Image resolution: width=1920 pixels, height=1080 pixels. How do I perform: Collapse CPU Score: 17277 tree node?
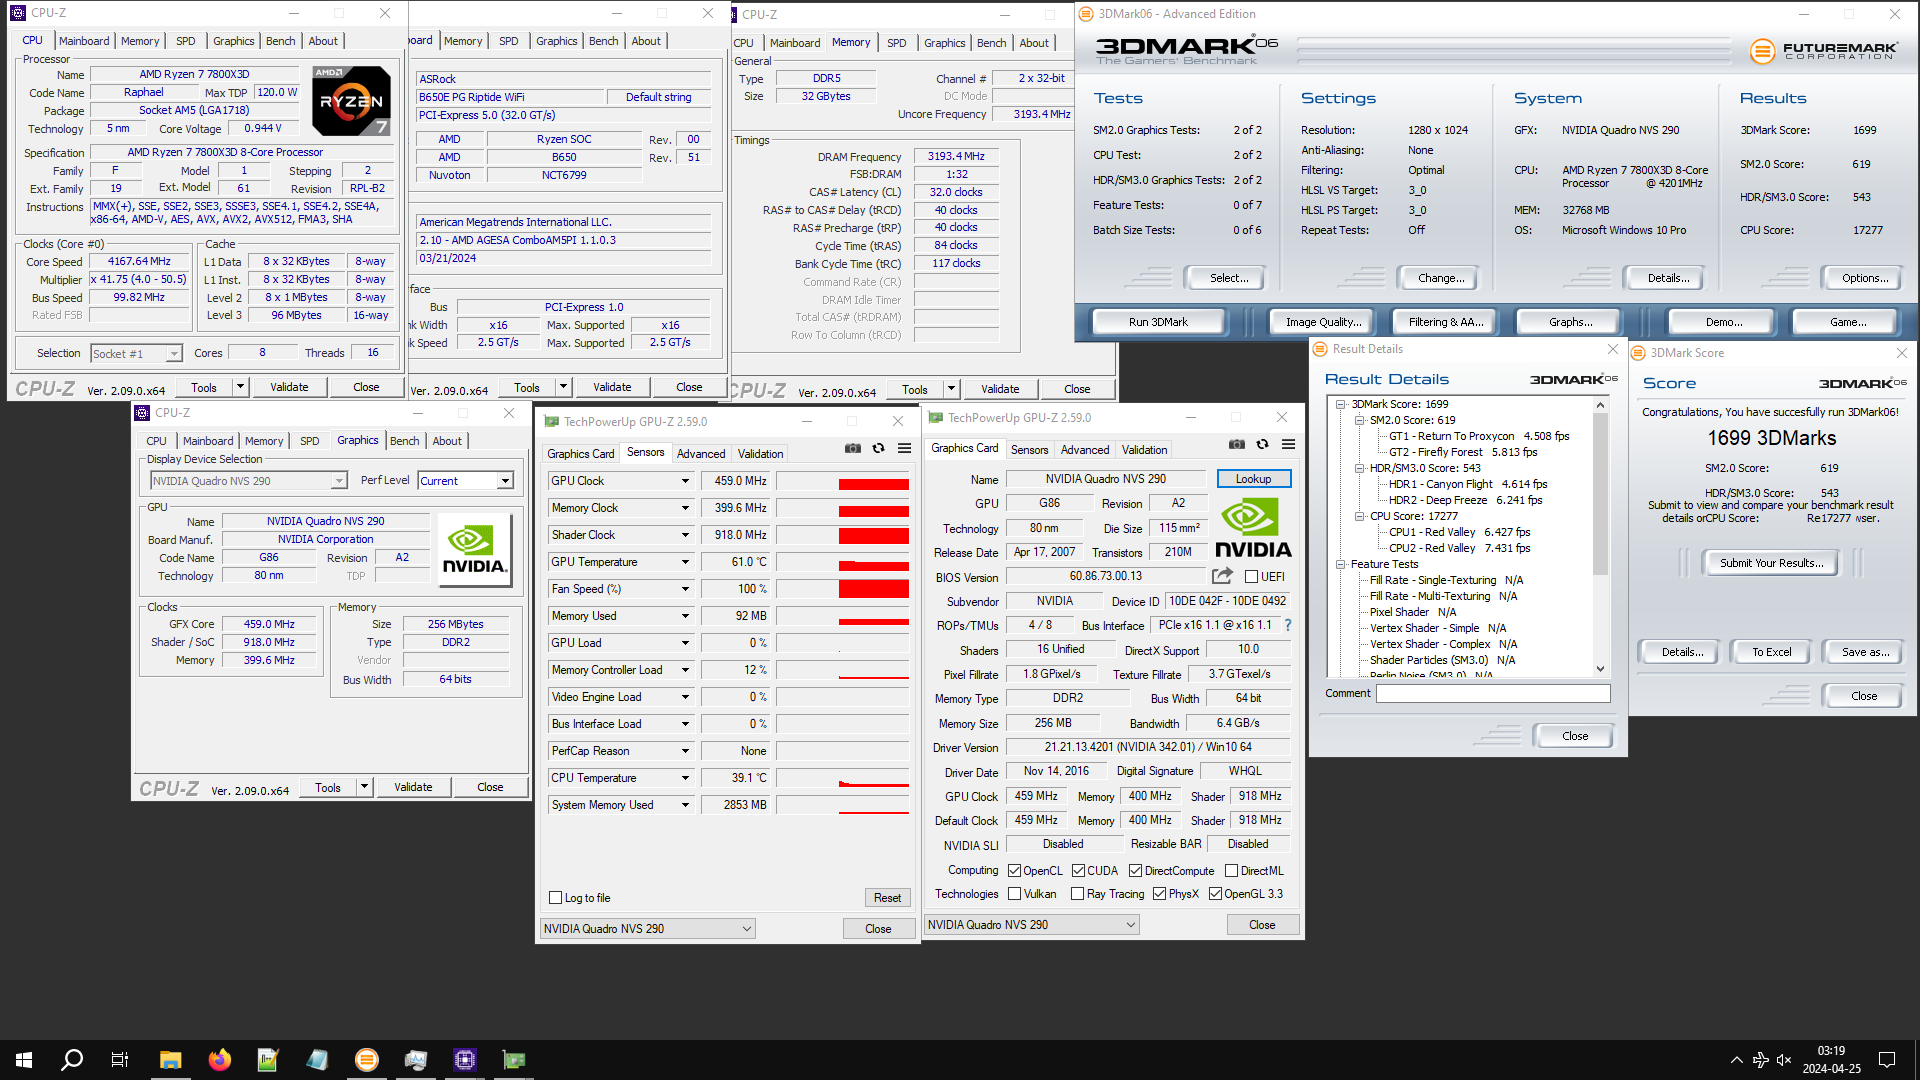[1360, 516]
